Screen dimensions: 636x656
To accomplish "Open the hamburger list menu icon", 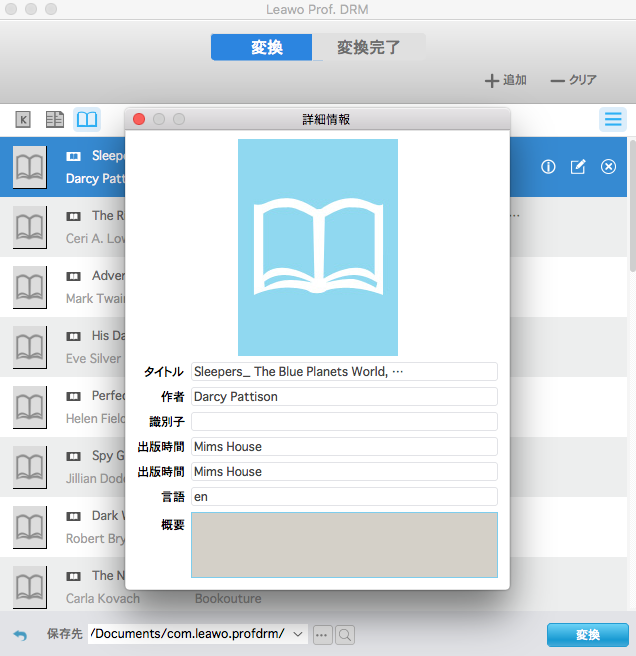I will (613, 120).
